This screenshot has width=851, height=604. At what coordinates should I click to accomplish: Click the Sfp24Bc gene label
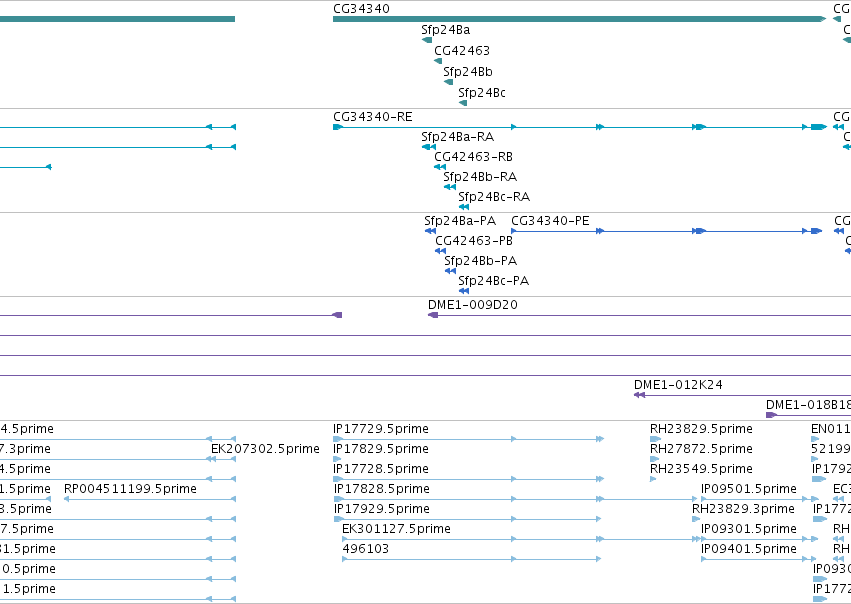coord(481,93)
